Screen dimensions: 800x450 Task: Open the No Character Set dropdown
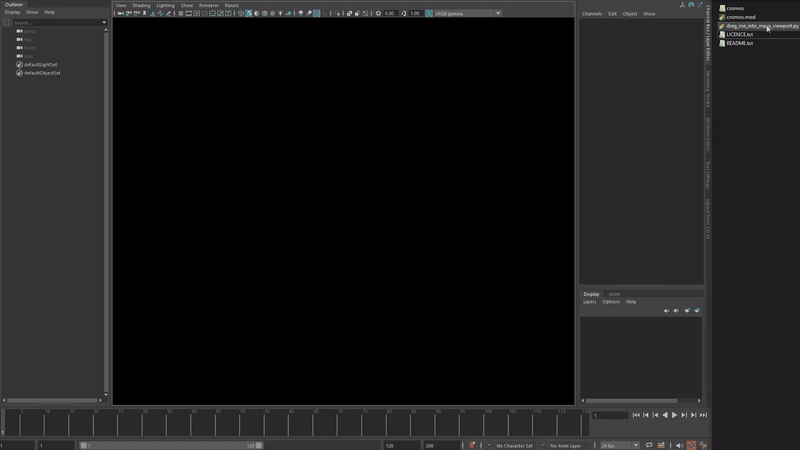515,445
